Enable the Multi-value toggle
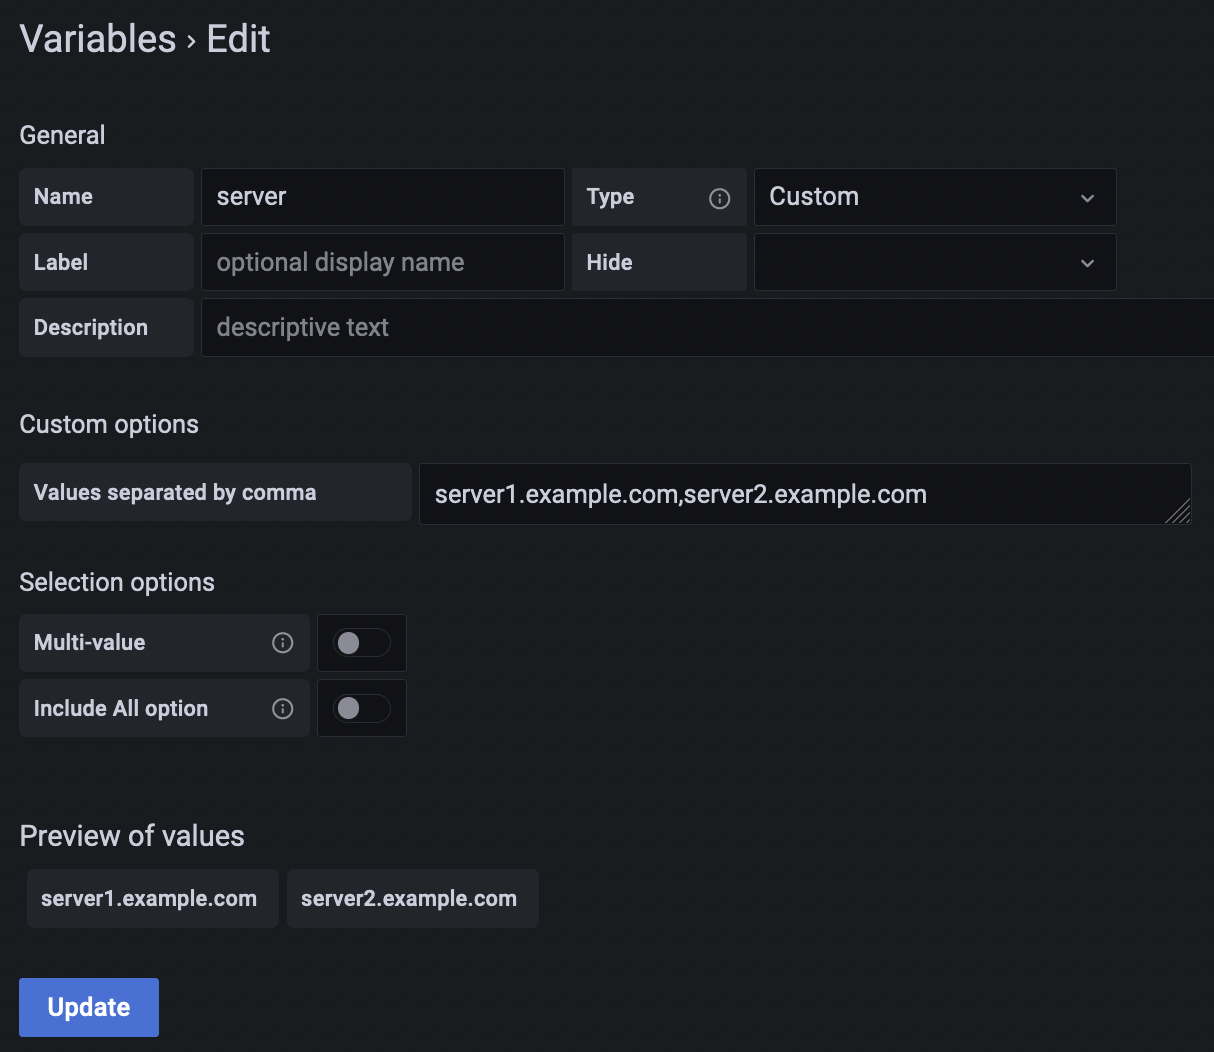The height and width of the screenshot is (1052, 1214). click(x=361, y=643)
